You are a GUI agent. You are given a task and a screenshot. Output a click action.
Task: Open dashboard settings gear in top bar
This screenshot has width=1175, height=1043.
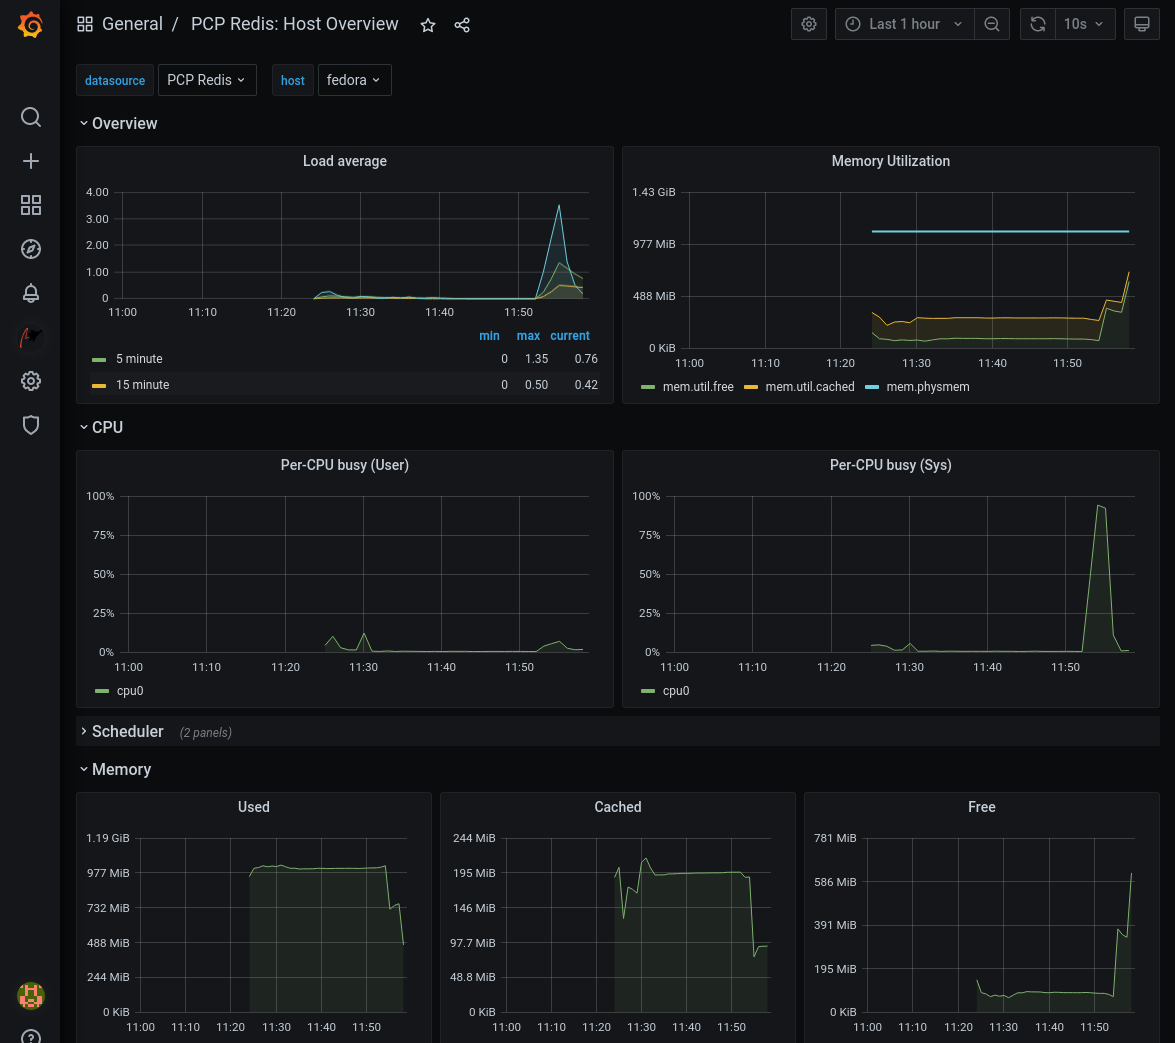(x=809, y=24)
